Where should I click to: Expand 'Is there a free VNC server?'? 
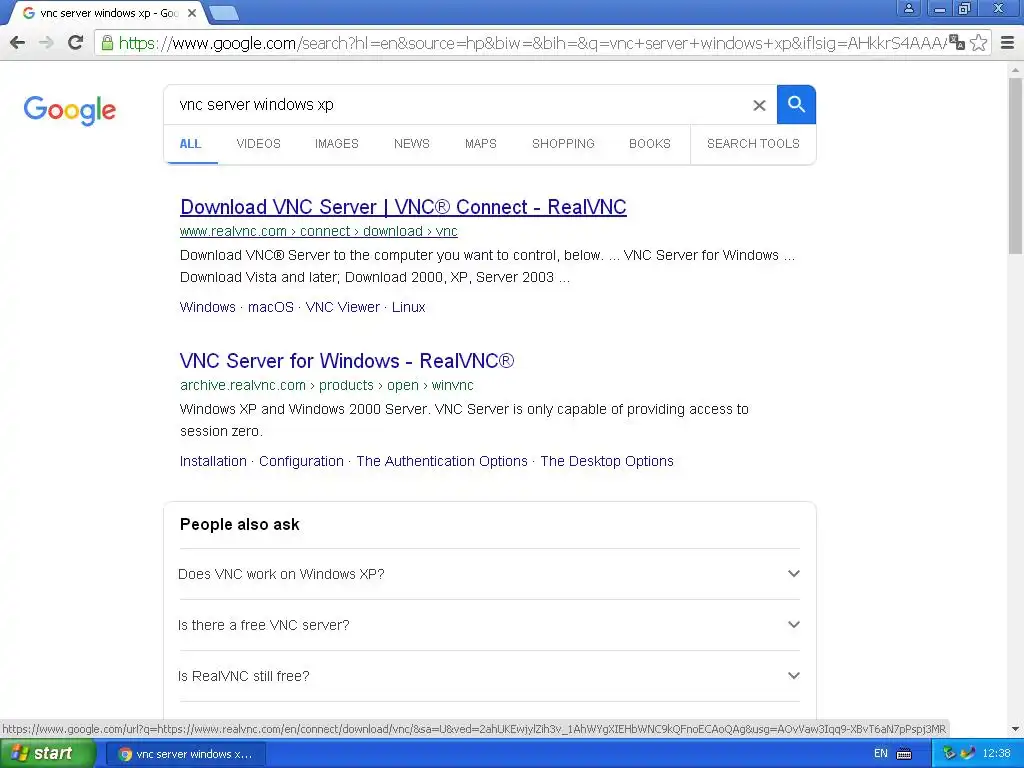pos(489,625)
